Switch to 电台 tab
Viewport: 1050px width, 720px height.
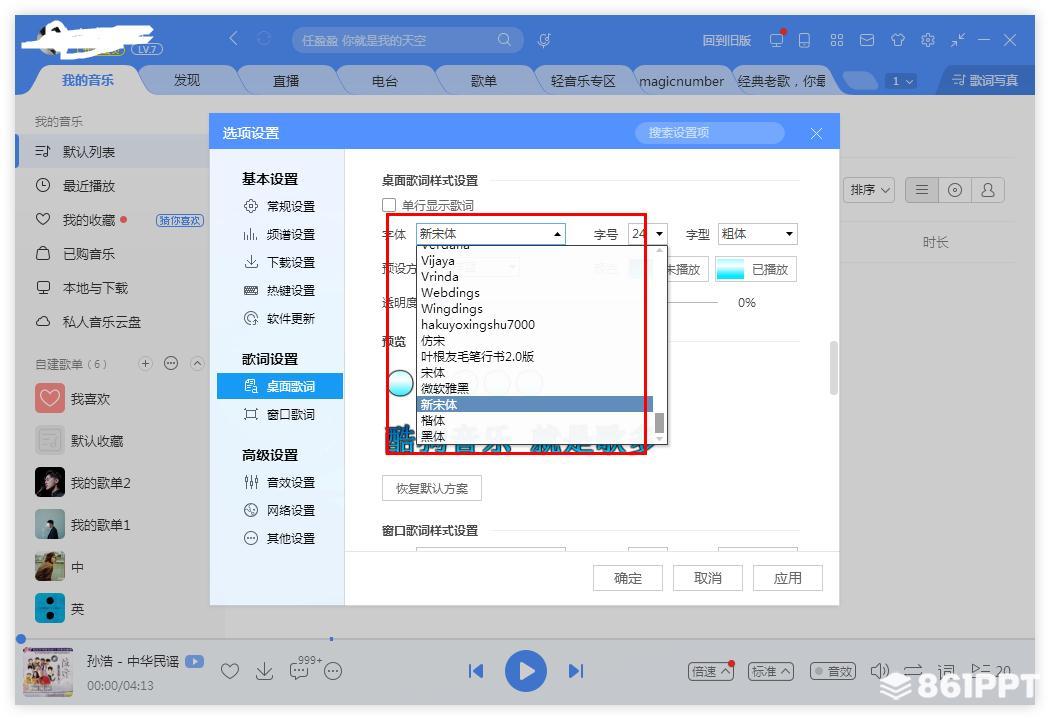pyautogui.click(x=385, y=81)
